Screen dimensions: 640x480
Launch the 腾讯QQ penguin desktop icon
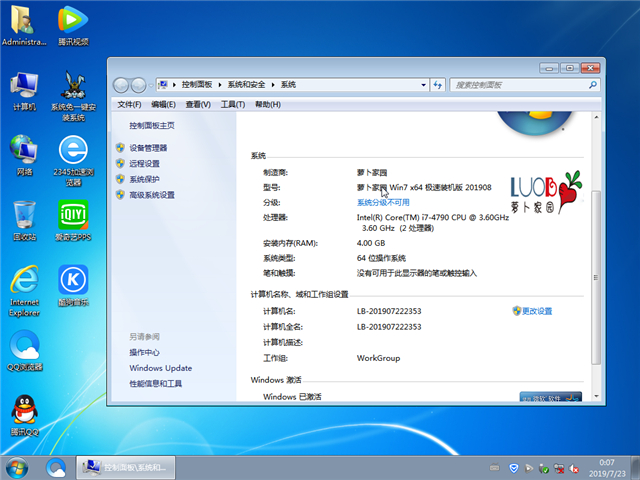(x=24, y=416)
